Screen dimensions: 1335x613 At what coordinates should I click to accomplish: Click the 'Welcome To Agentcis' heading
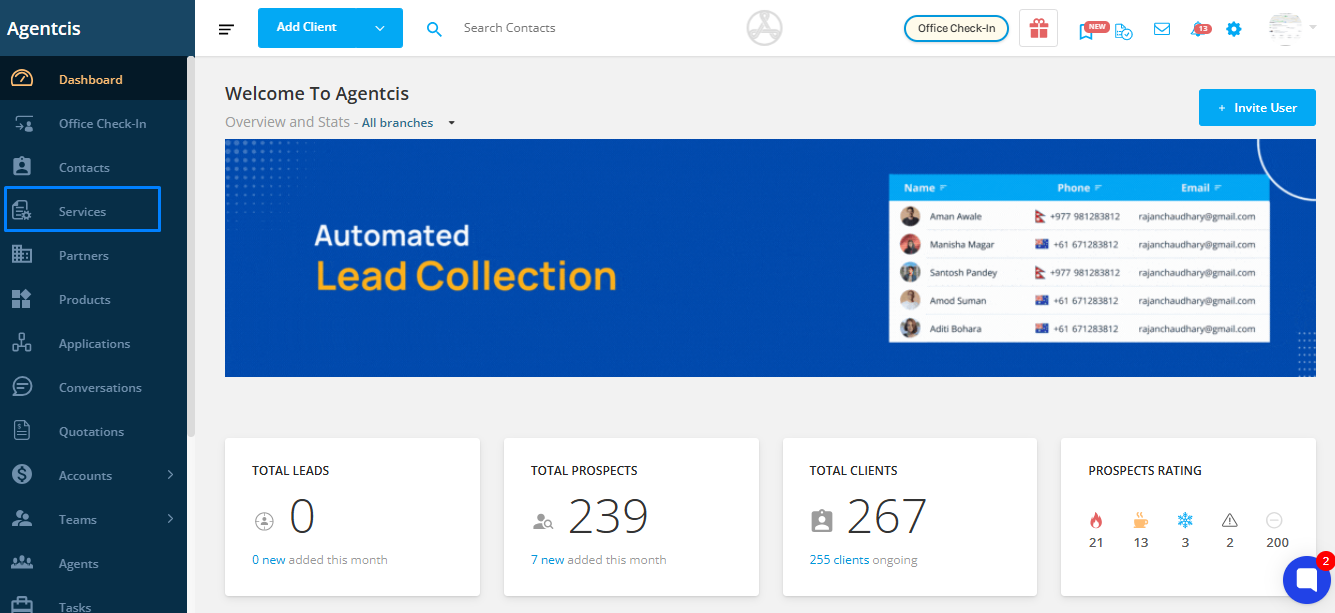(x=317, y=94)
